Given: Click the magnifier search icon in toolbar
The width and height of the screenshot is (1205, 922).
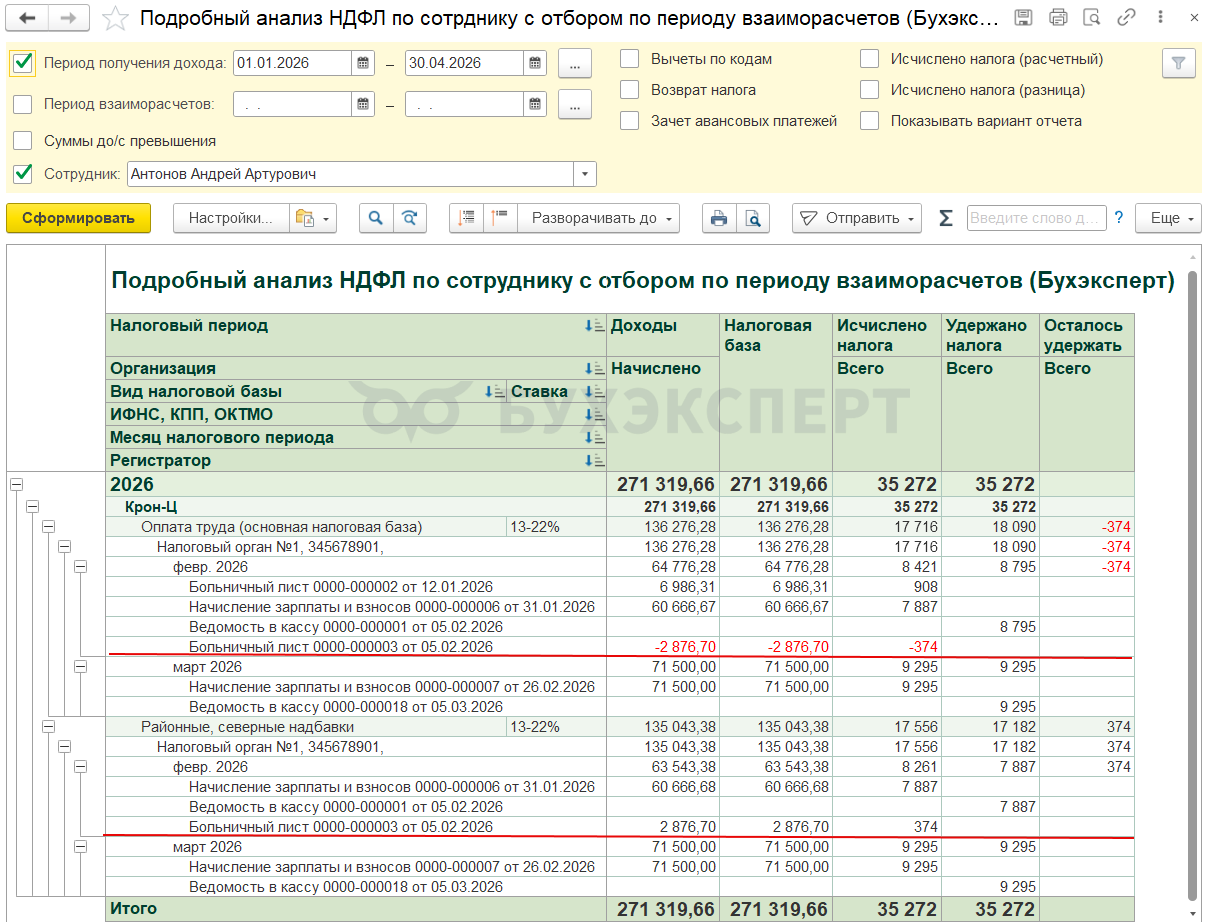Looking at the screenshot, I should click(375, 218).
